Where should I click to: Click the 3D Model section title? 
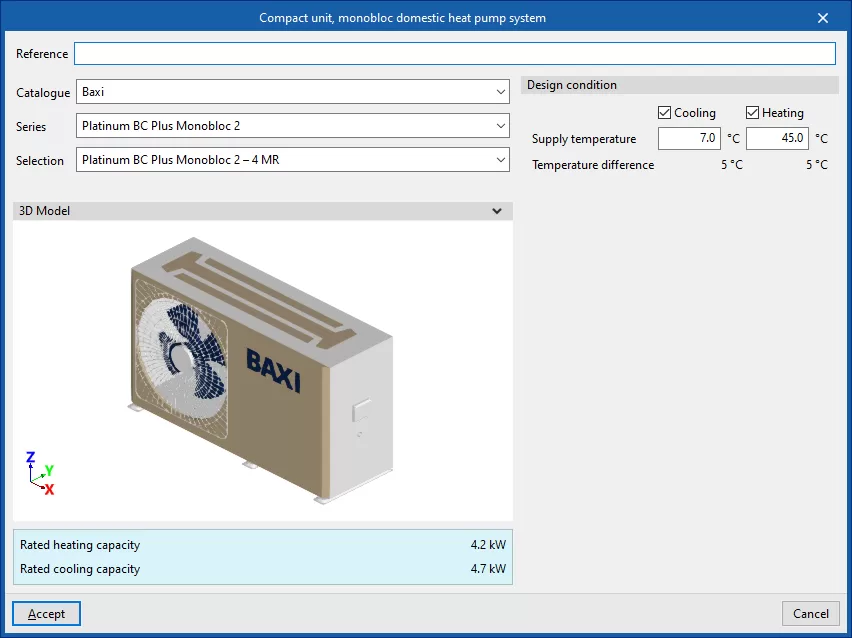(x=45, y=211)
